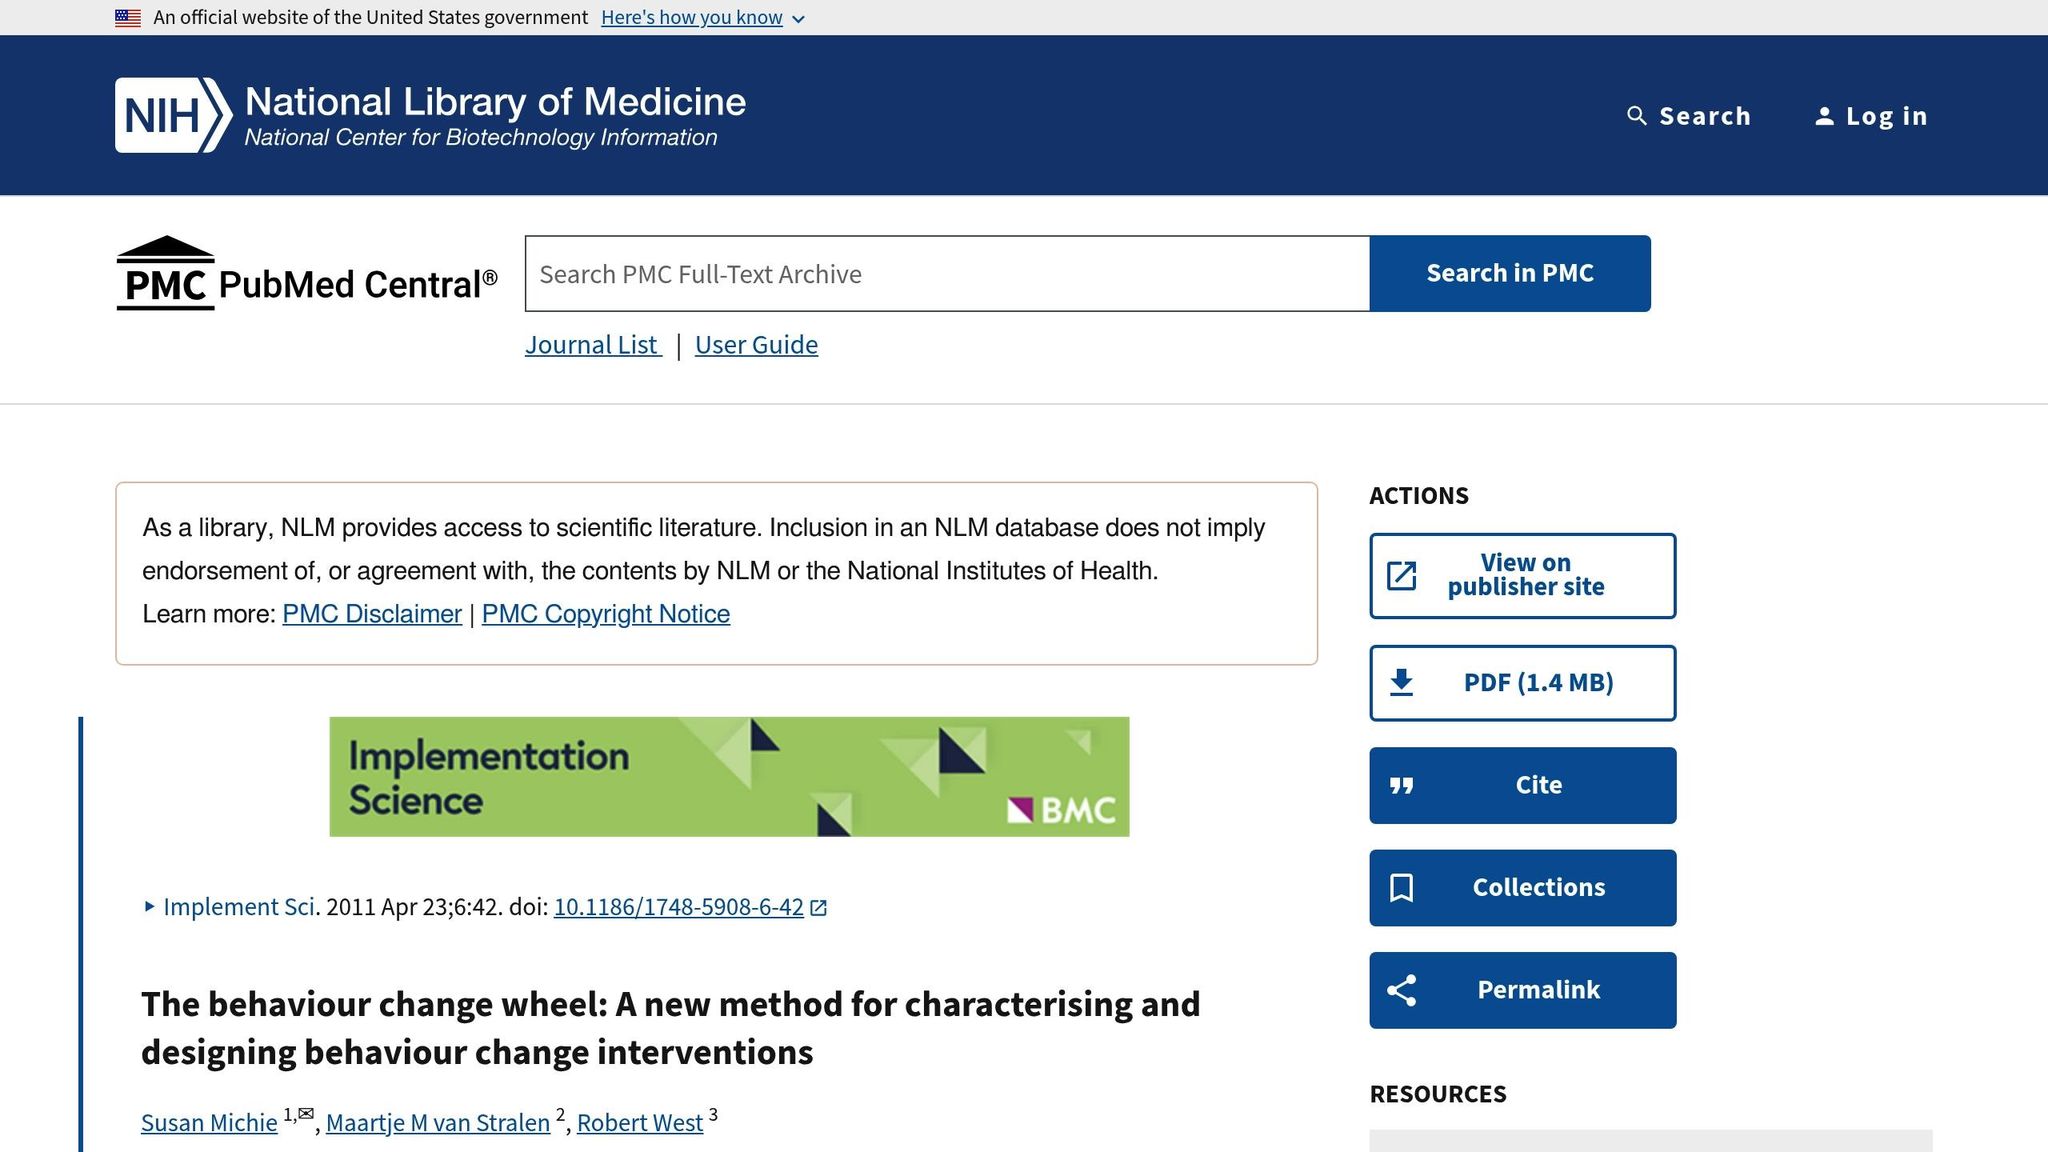
Task: Open the Journal List link
Action: pos(593,345)
